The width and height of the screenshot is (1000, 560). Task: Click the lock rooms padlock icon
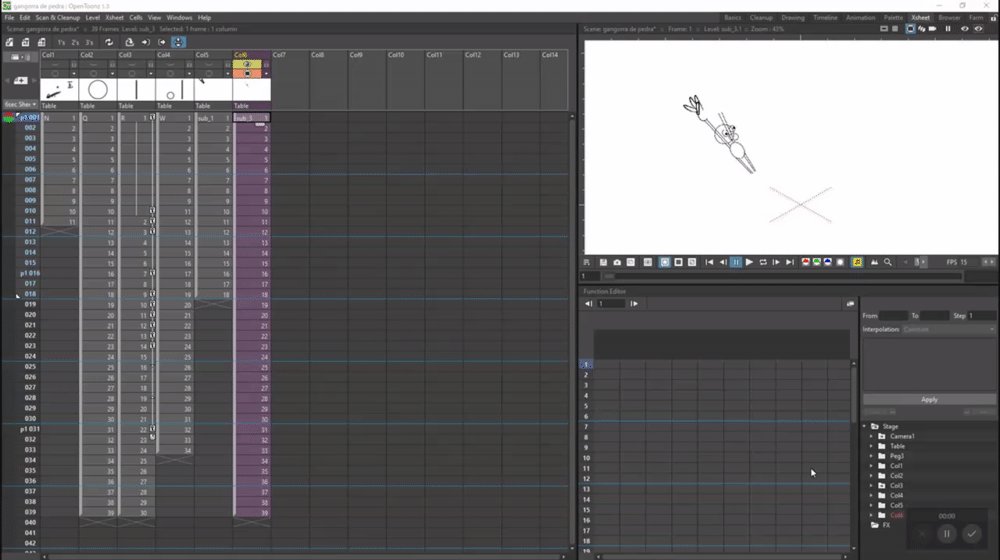(993, 18)
